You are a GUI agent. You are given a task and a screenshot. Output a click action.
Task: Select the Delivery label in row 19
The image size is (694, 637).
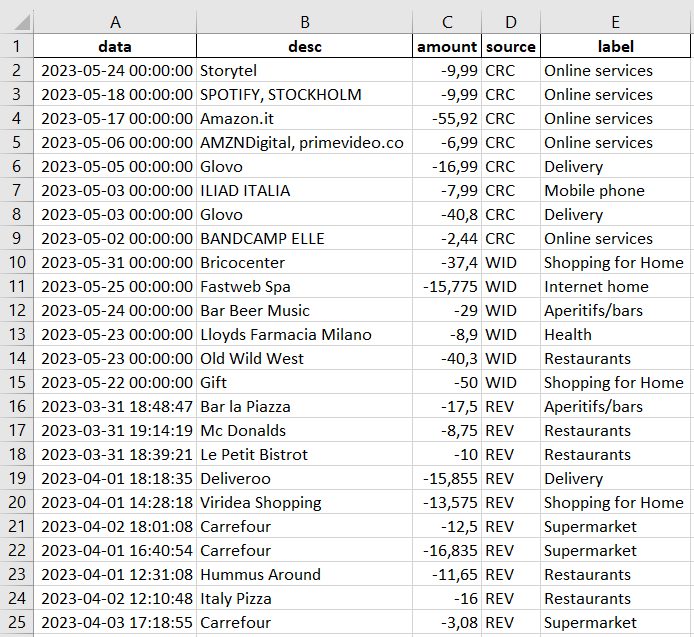[615, 478]
